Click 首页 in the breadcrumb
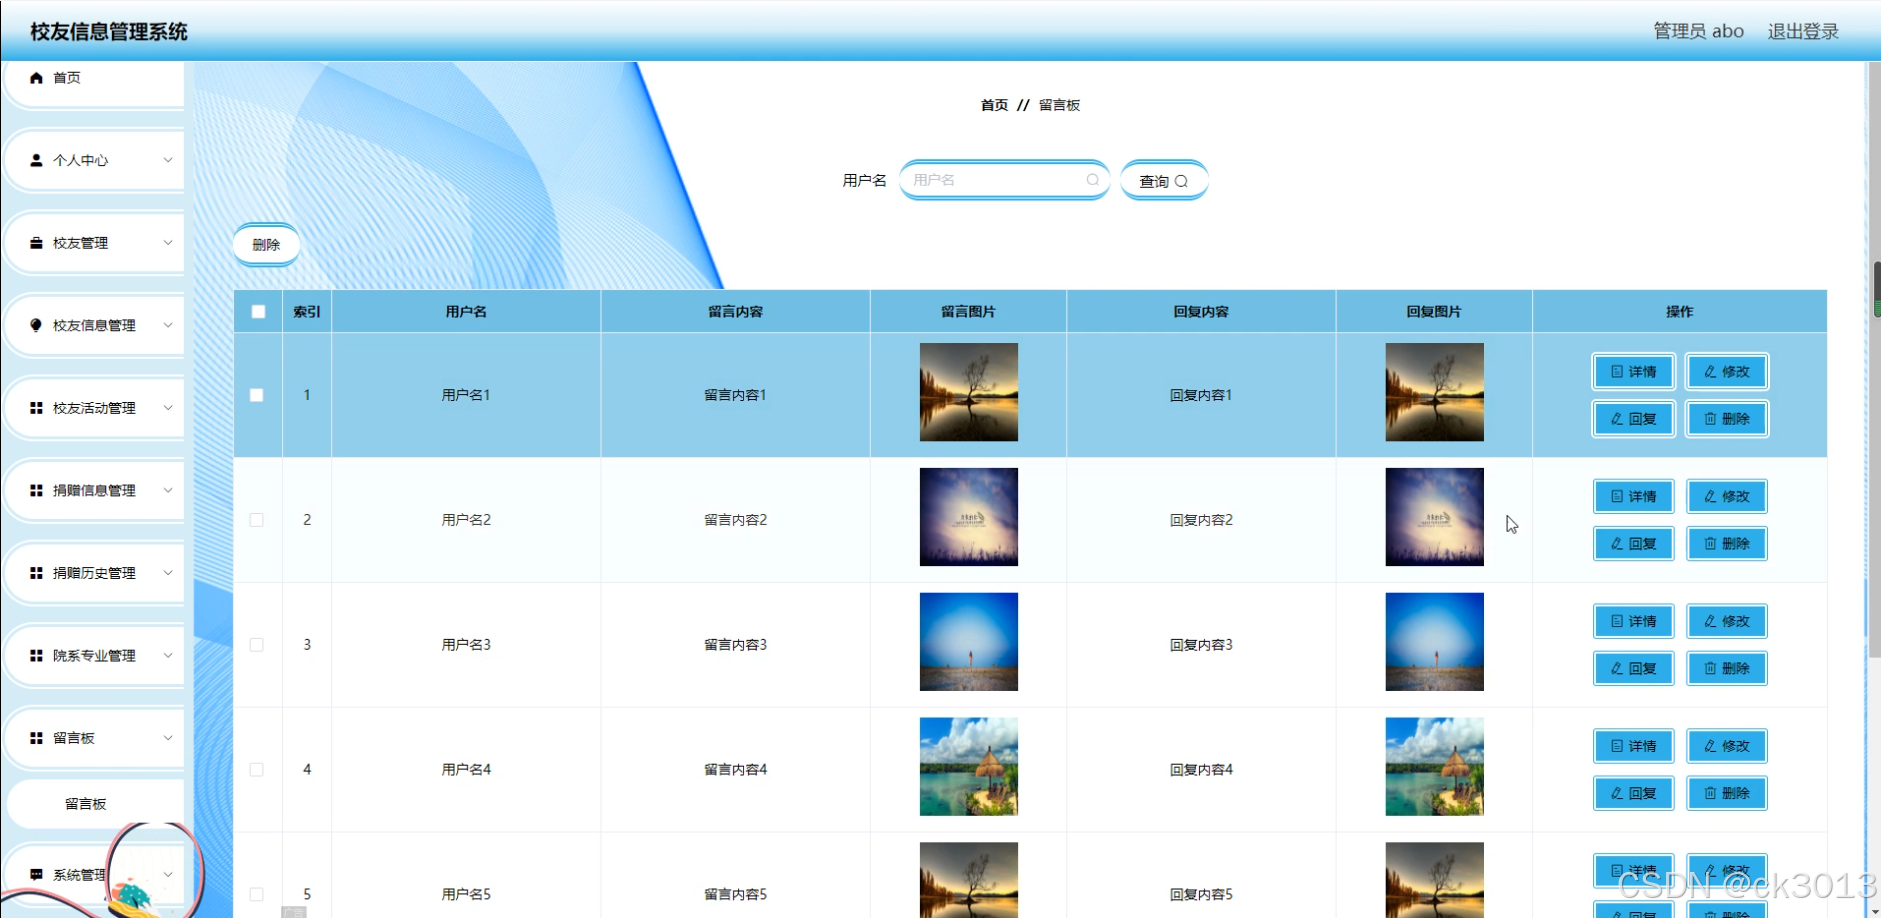The image size is (1881, 918). click(994, 105)
